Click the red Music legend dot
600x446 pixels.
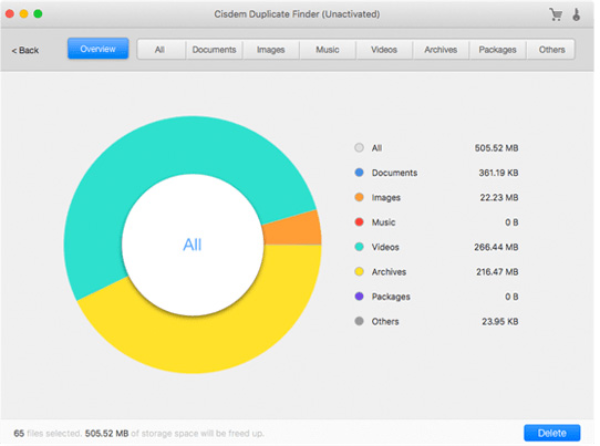(358, 222)
